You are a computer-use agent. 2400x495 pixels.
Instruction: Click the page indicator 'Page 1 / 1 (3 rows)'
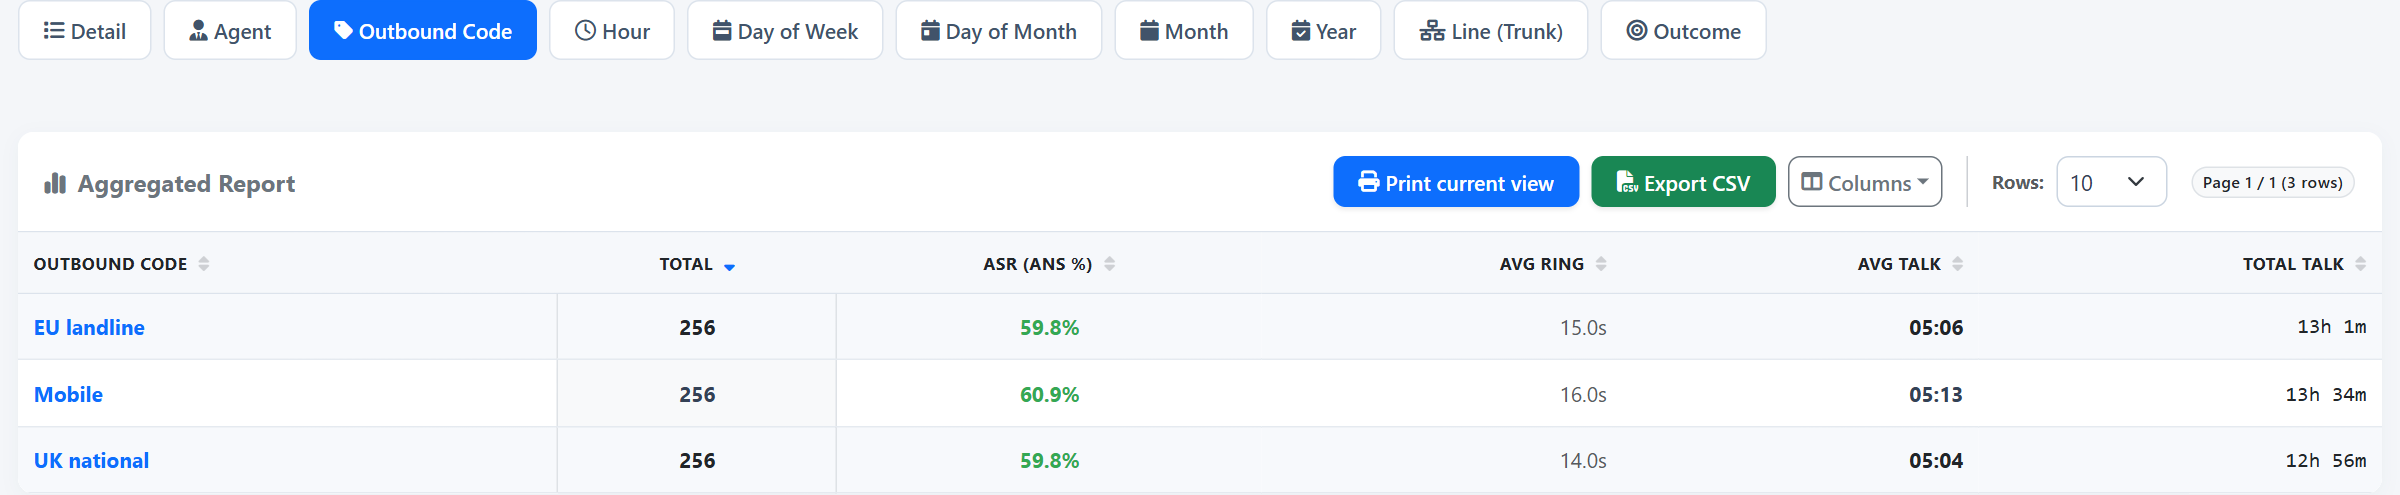[2272, 183]
